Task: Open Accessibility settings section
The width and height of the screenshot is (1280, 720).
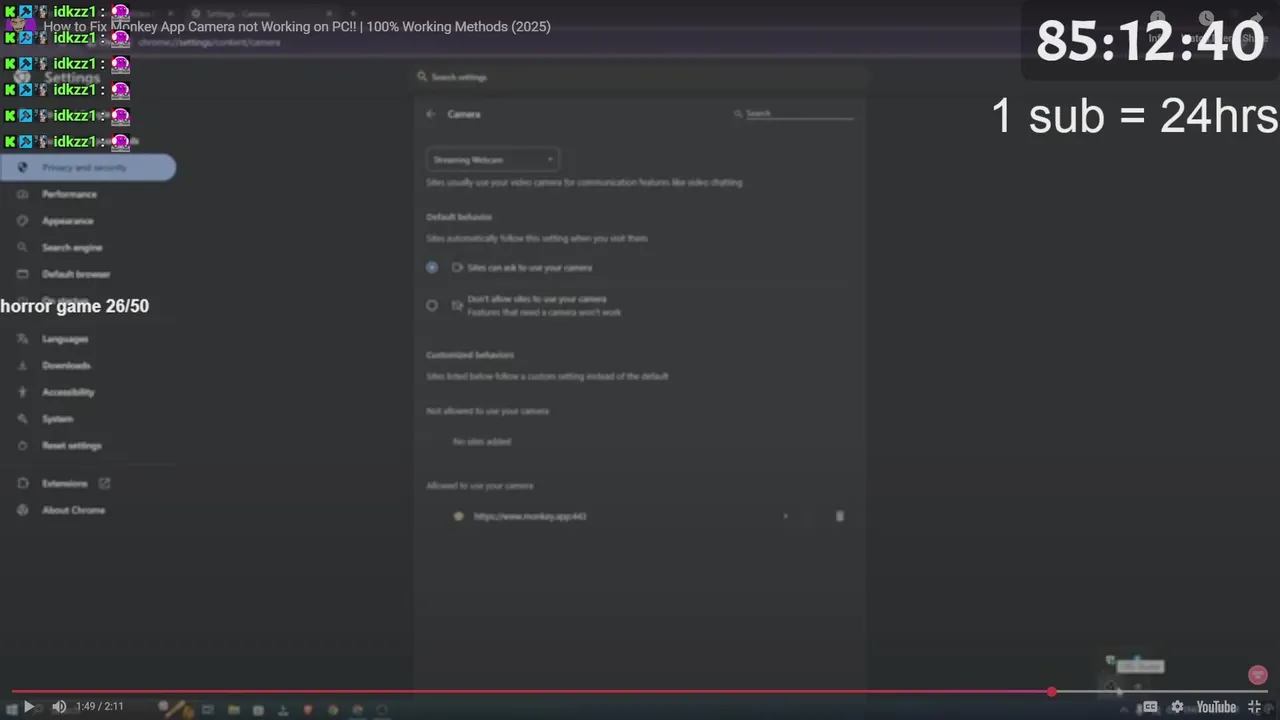Action: coord(68,393)
